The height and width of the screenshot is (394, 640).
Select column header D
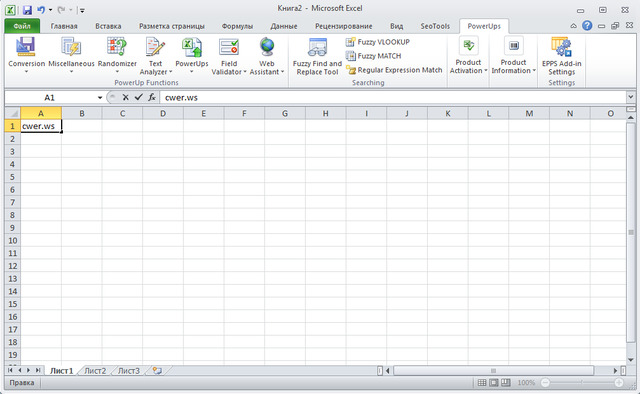(x=163, y=113)
